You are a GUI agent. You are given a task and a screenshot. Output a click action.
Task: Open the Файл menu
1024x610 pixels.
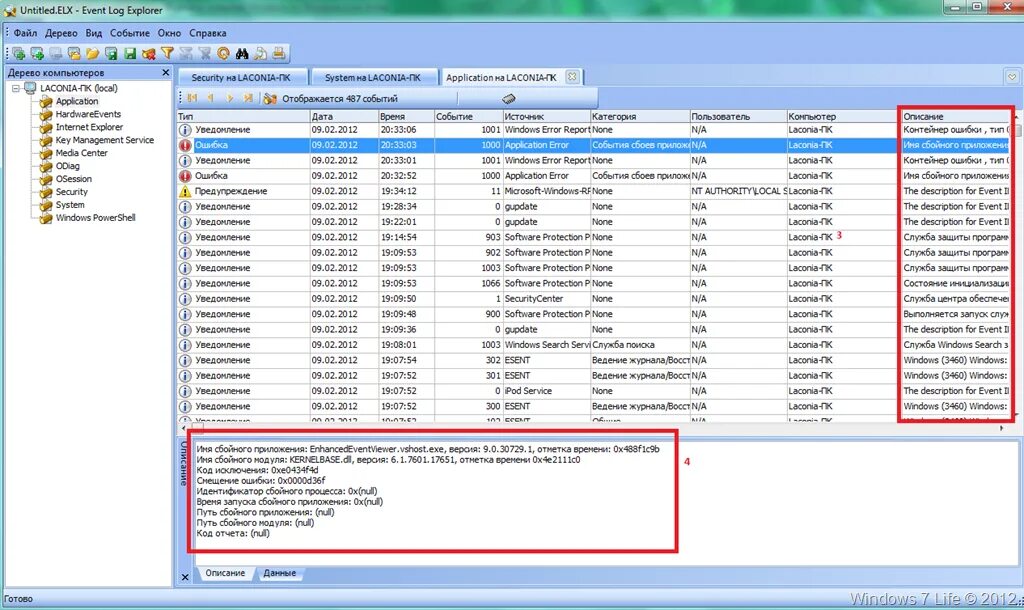tap(25, 33)
